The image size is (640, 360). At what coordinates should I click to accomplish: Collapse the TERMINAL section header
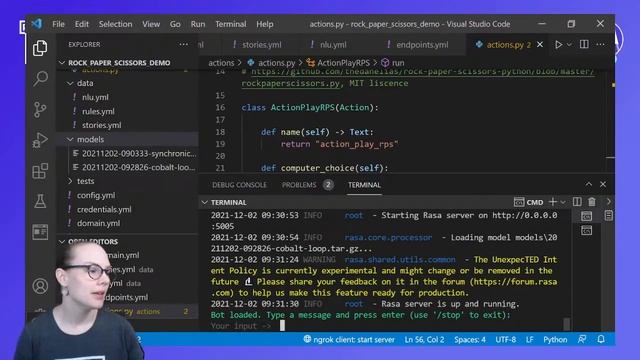pyautogui.click(x=204, y=202)
